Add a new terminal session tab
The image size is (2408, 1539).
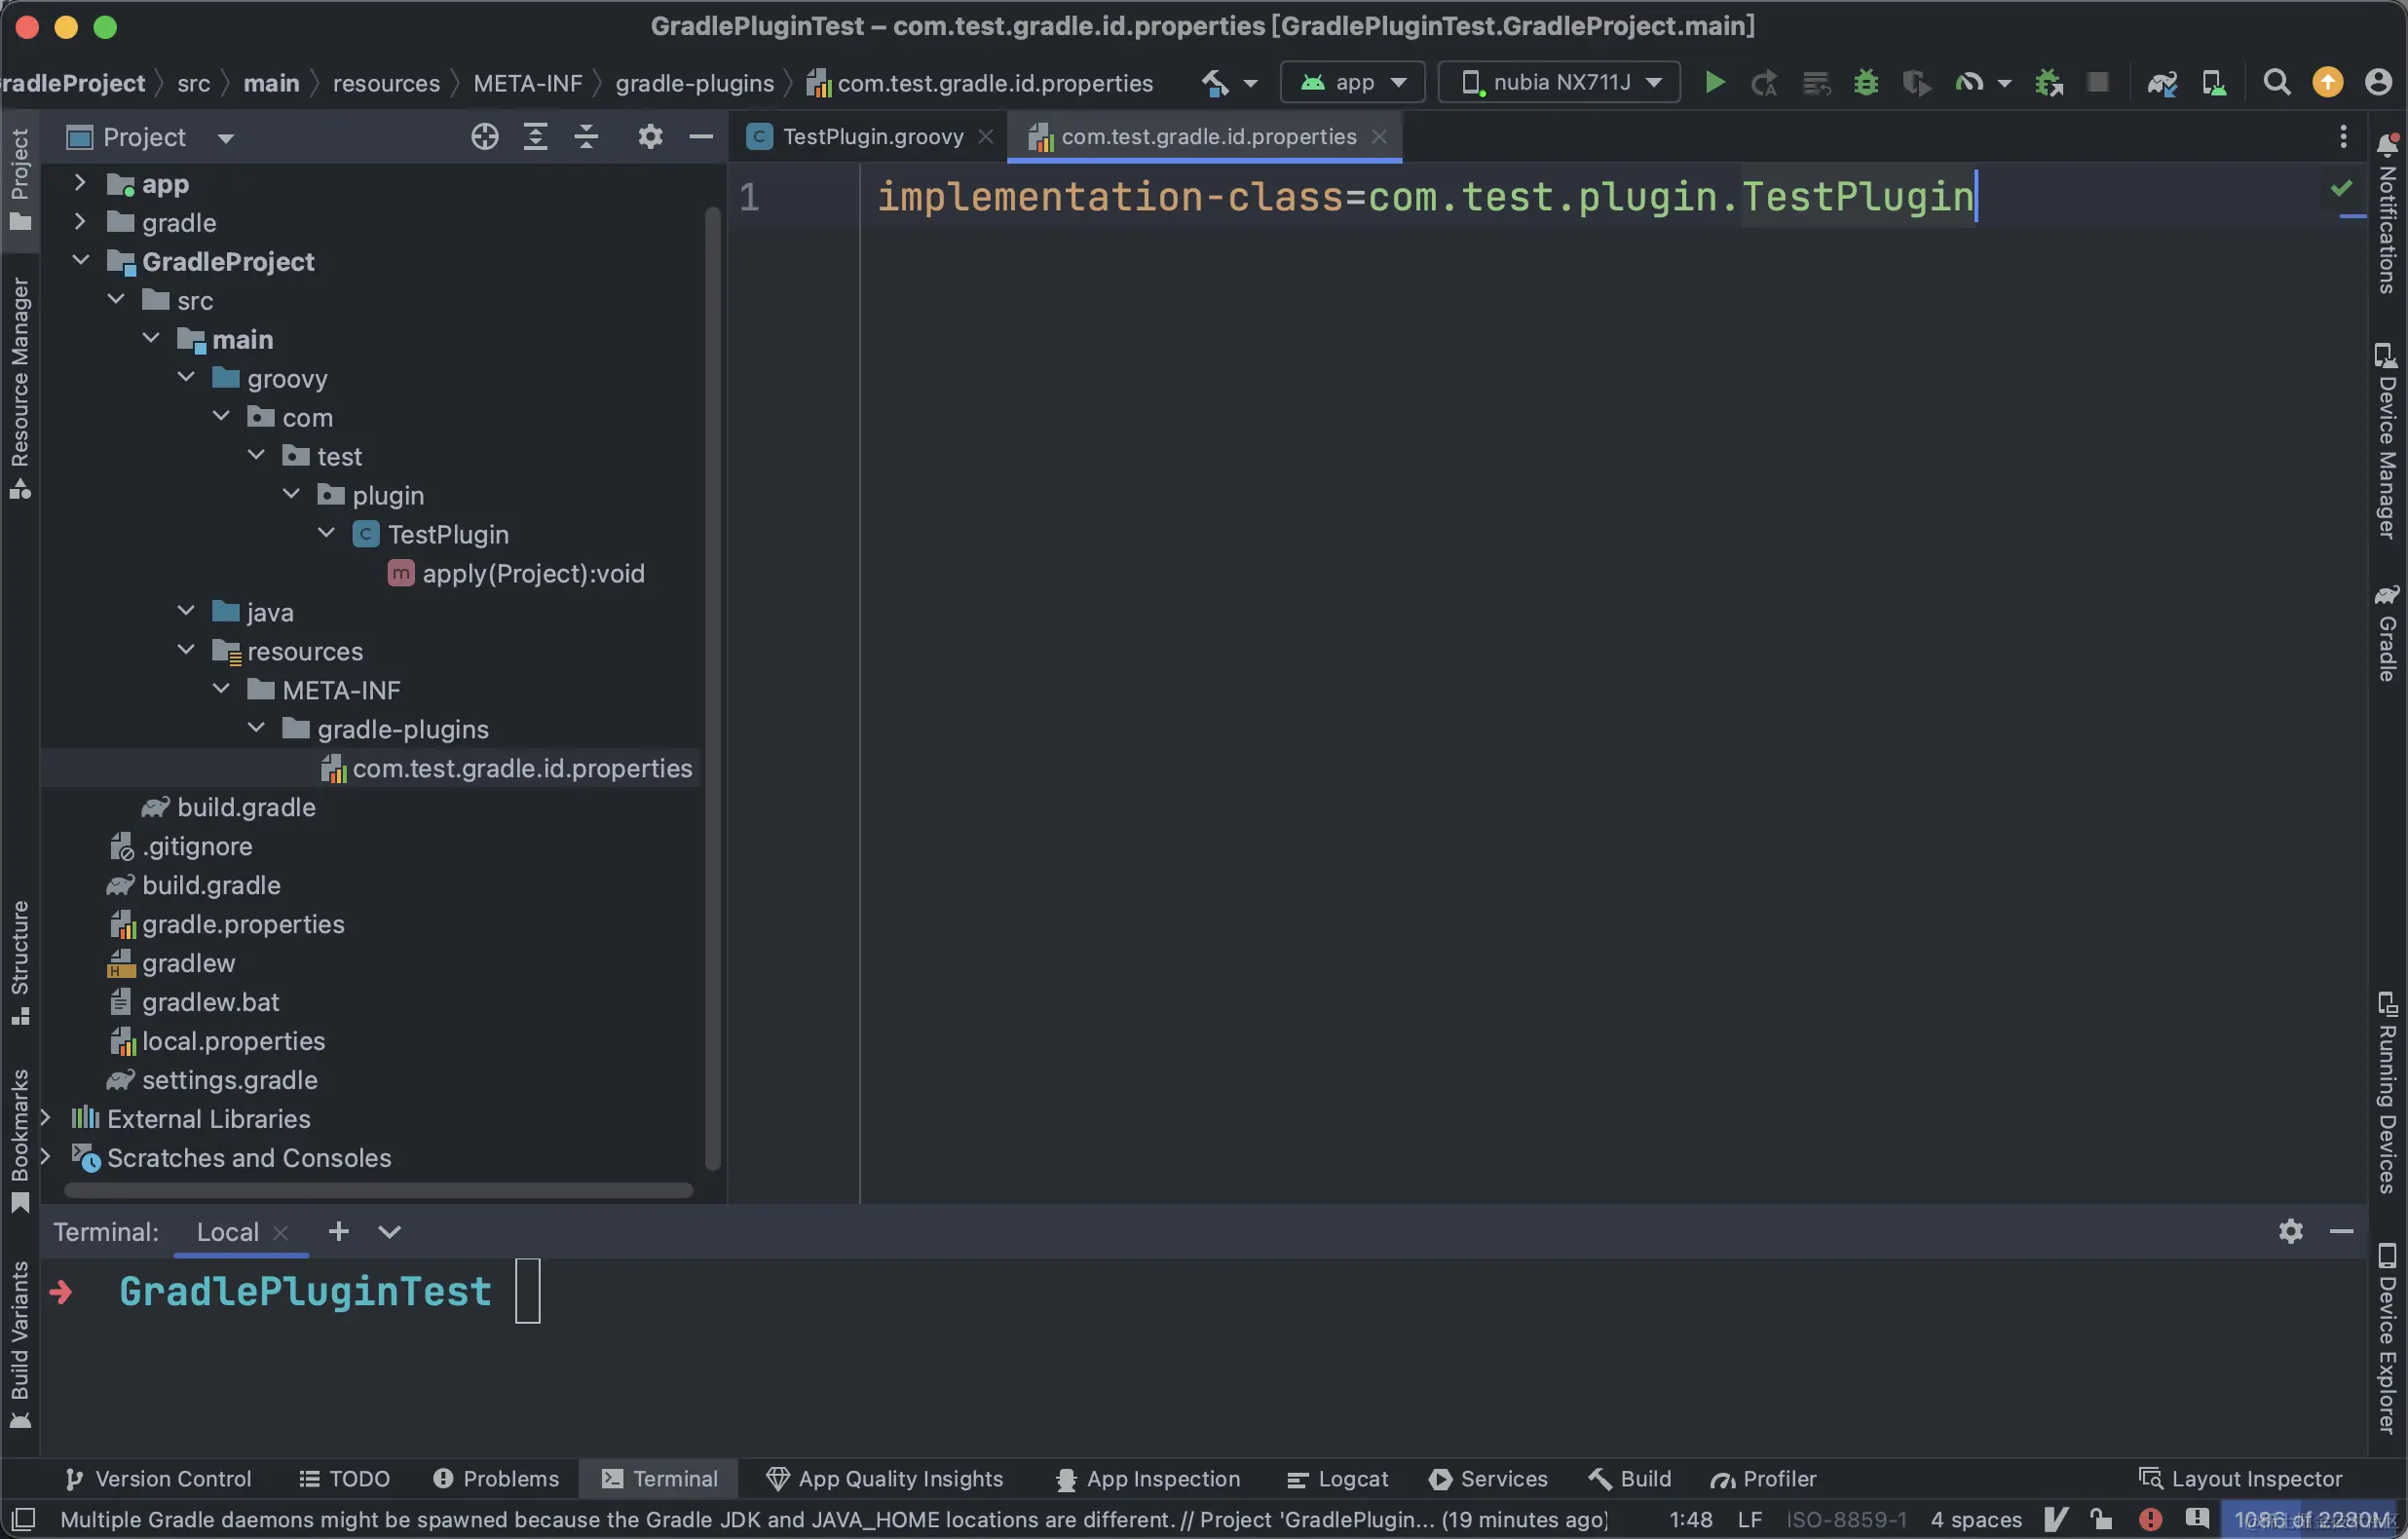click(x=339, y=1231)
